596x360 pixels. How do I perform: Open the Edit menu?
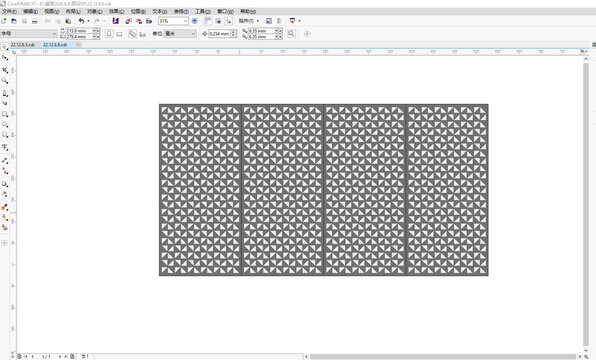coord(30,12)
